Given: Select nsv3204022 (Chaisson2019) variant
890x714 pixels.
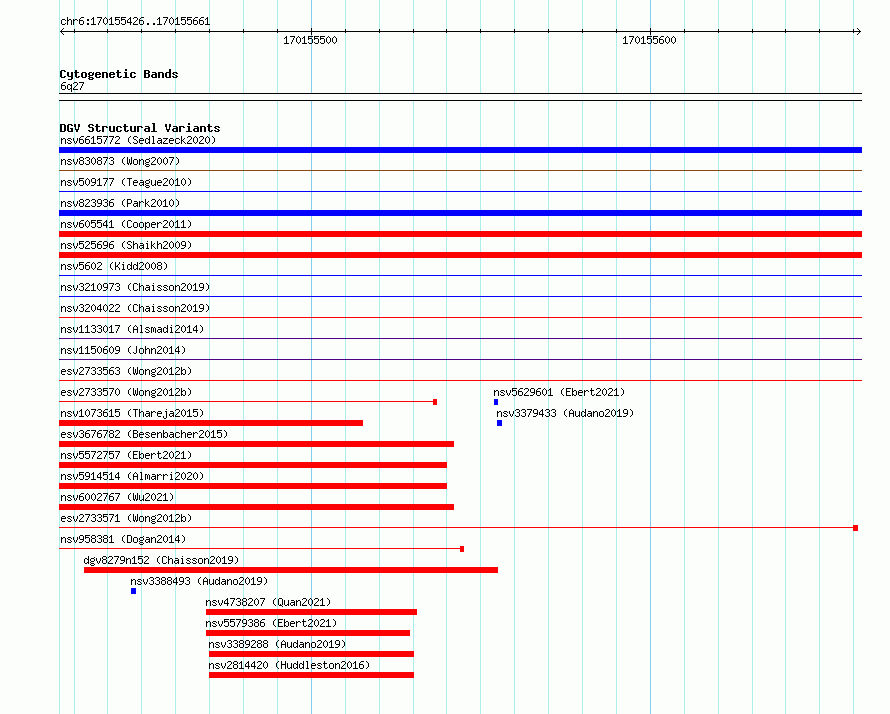Looking at the screenshot, I should (x=135, y=308).
